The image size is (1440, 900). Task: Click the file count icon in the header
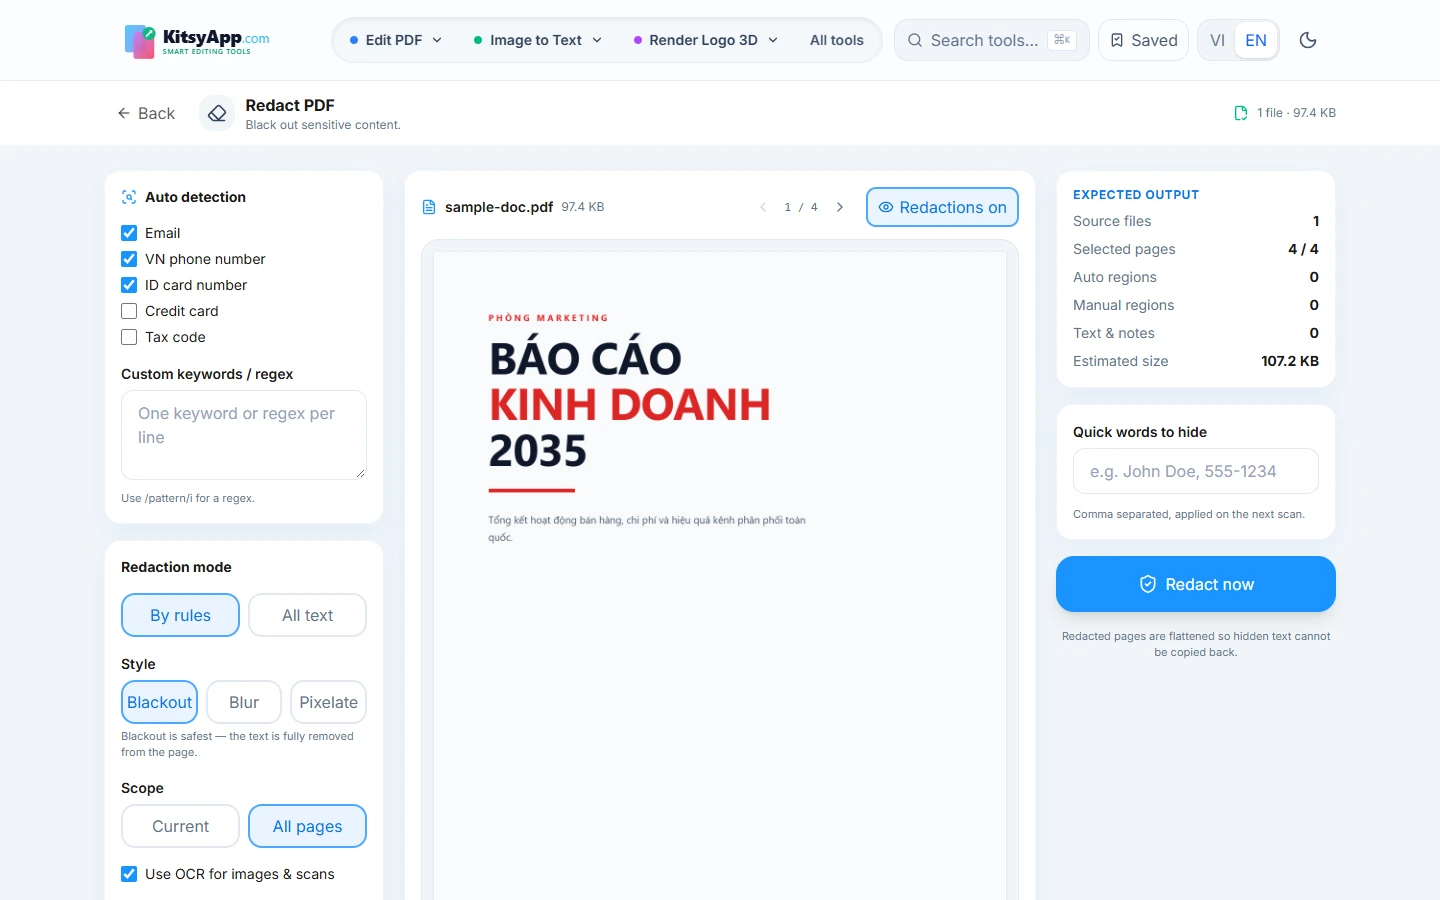(1241, 113)
